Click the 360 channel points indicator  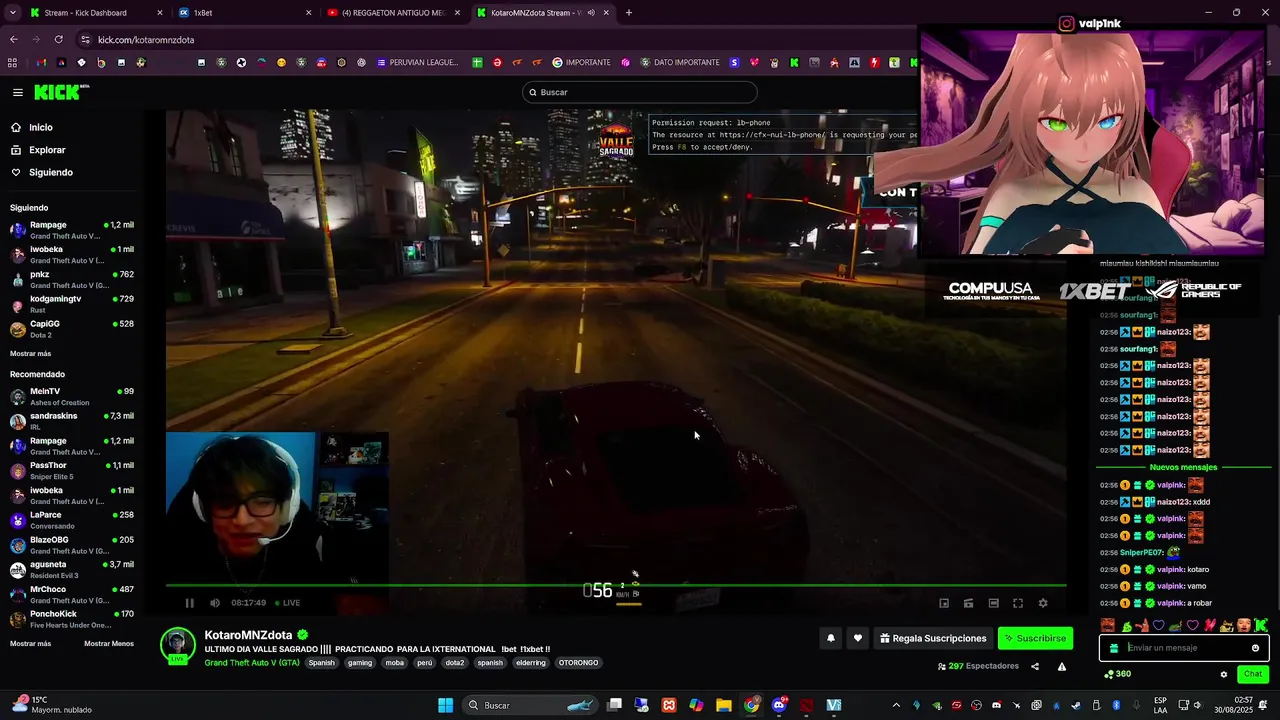point(1117,674)
